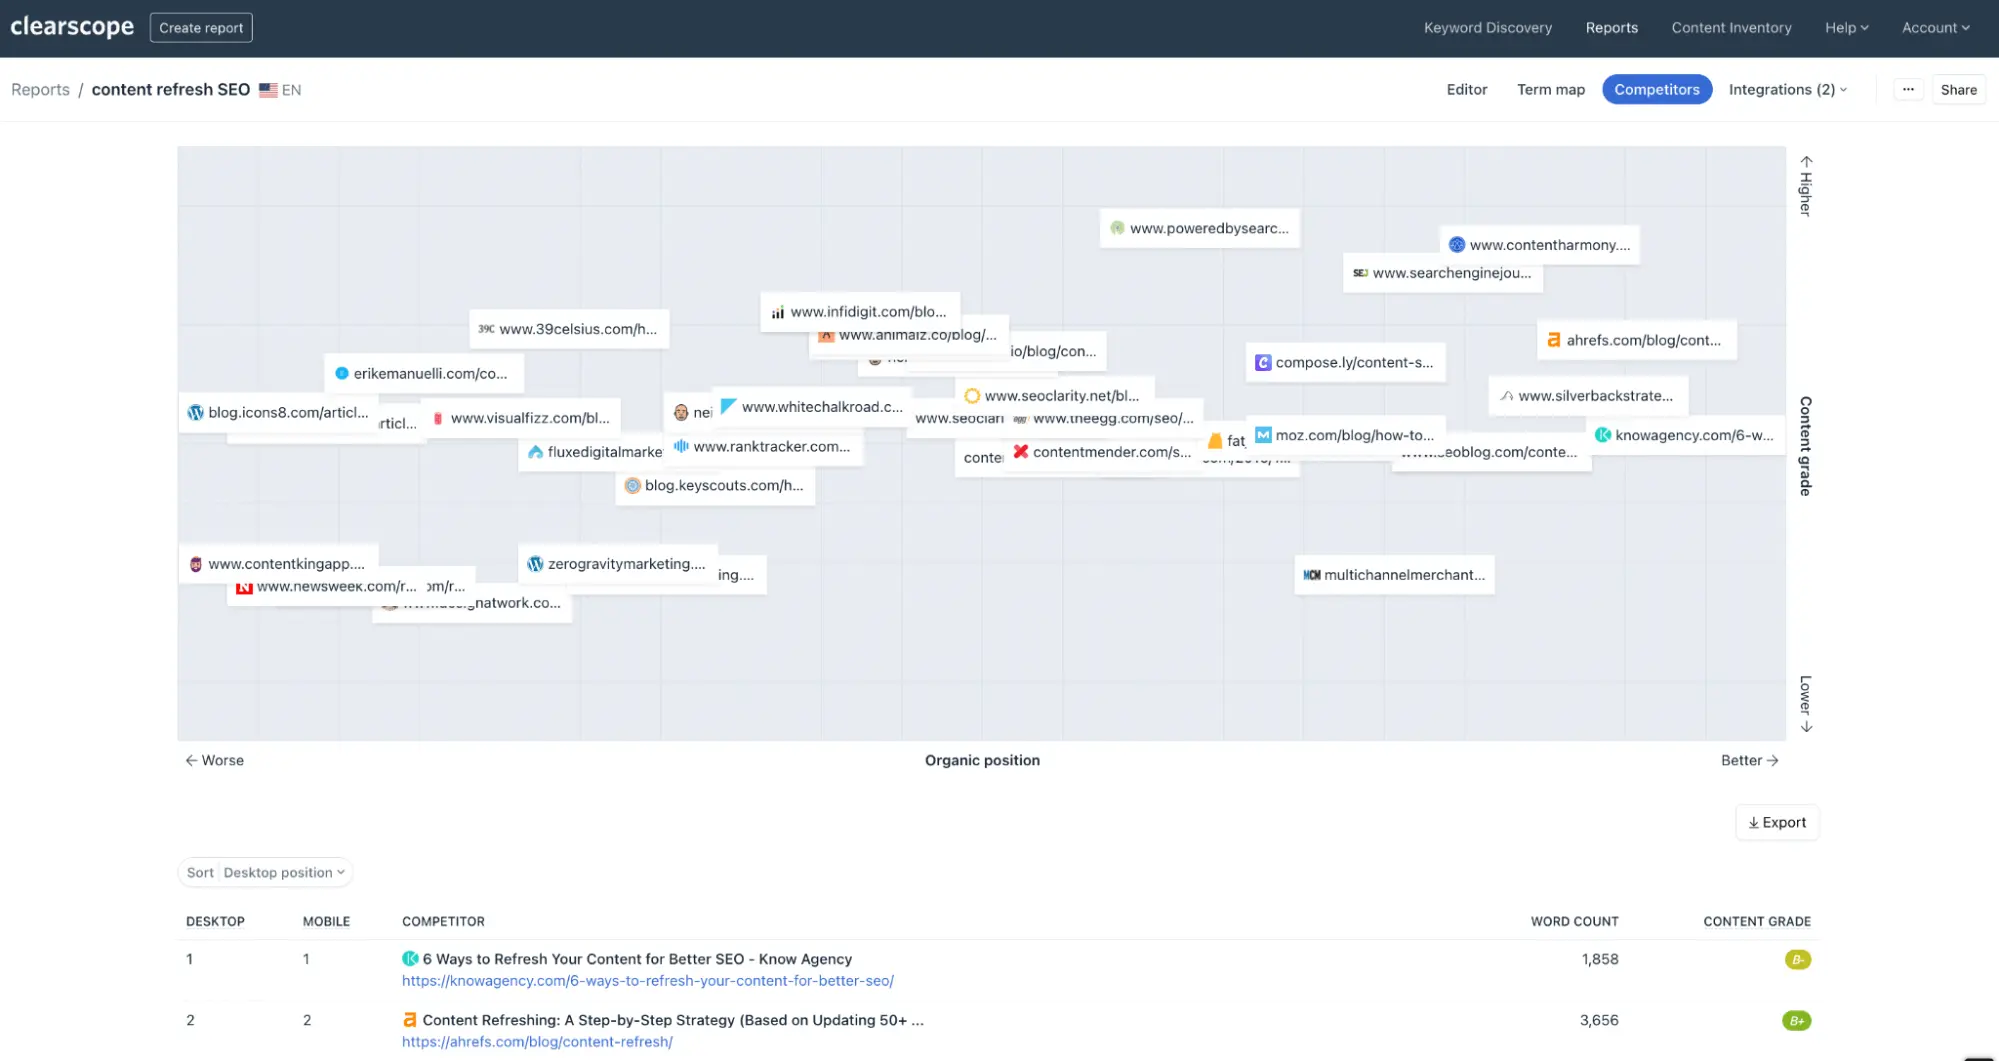Click the contentkingapp favicon in the chart

pyautogui.click(x=196, y=564)
